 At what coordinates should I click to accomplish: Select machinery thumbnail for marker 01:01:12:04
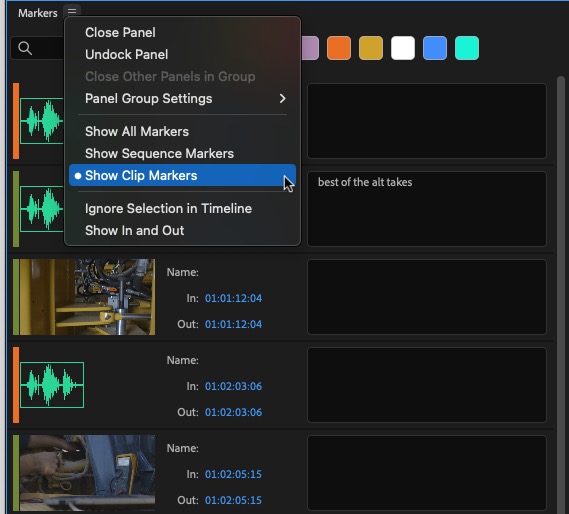87,297
